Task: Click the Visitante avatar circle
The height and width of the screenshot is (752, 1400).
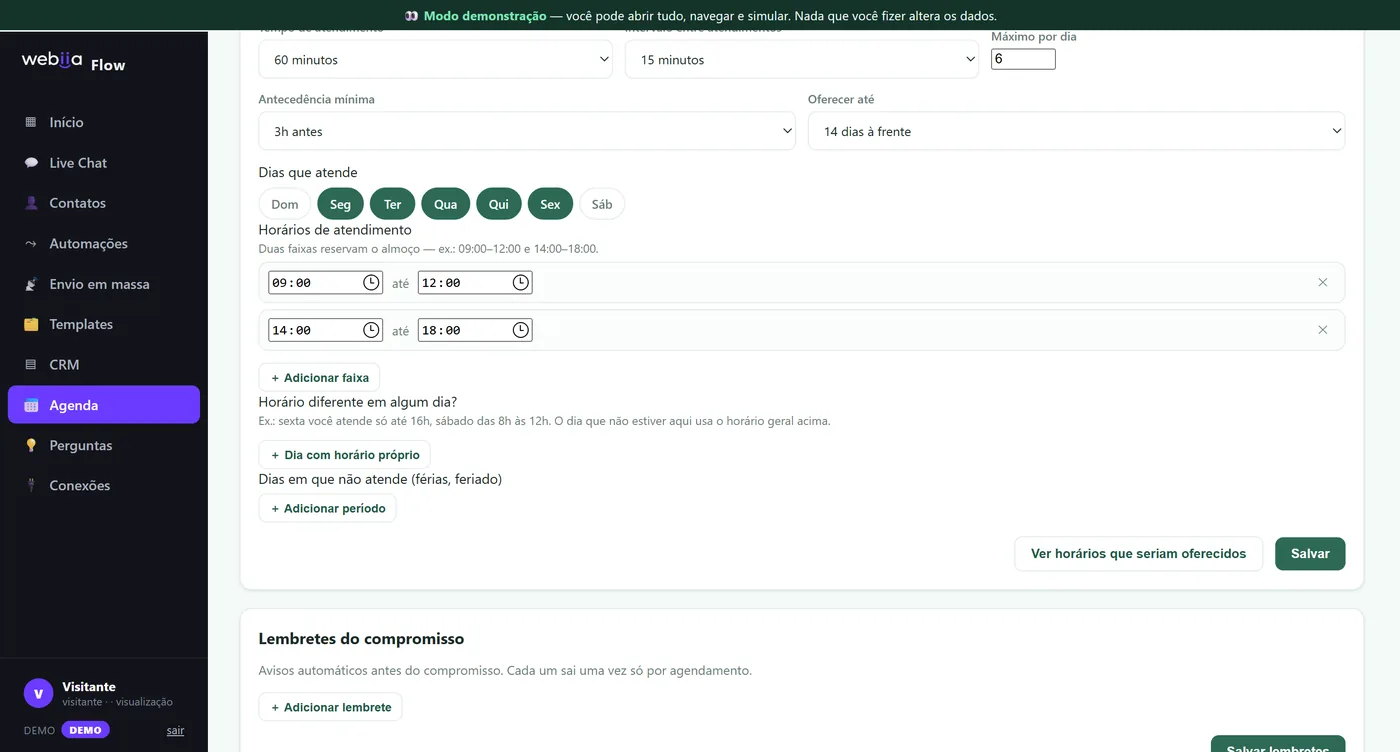Action: point(38,693)
